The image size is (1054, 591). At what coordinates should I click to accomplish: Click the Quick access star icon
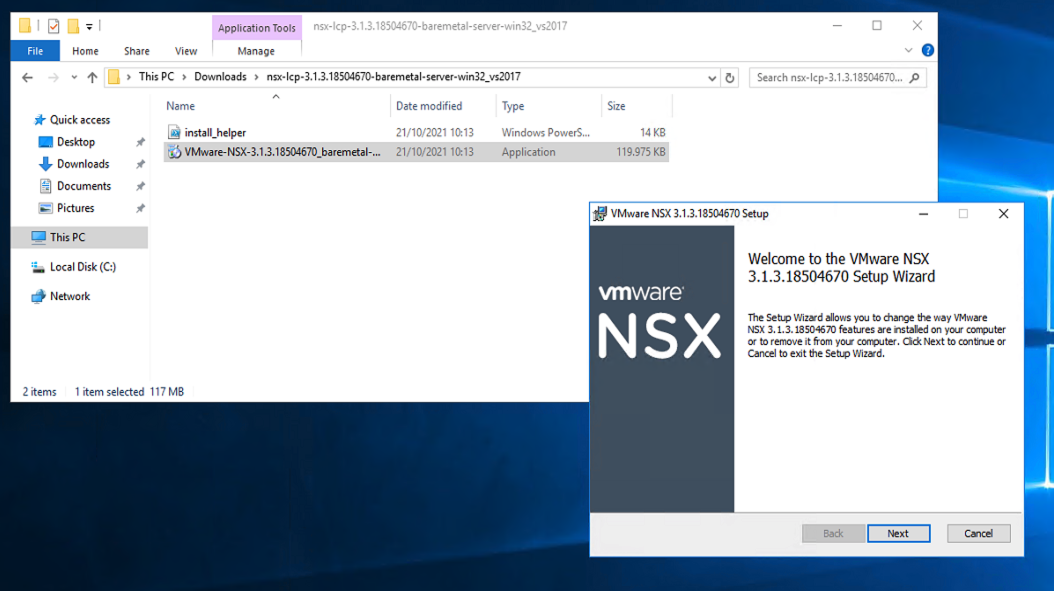click(40, 120)
